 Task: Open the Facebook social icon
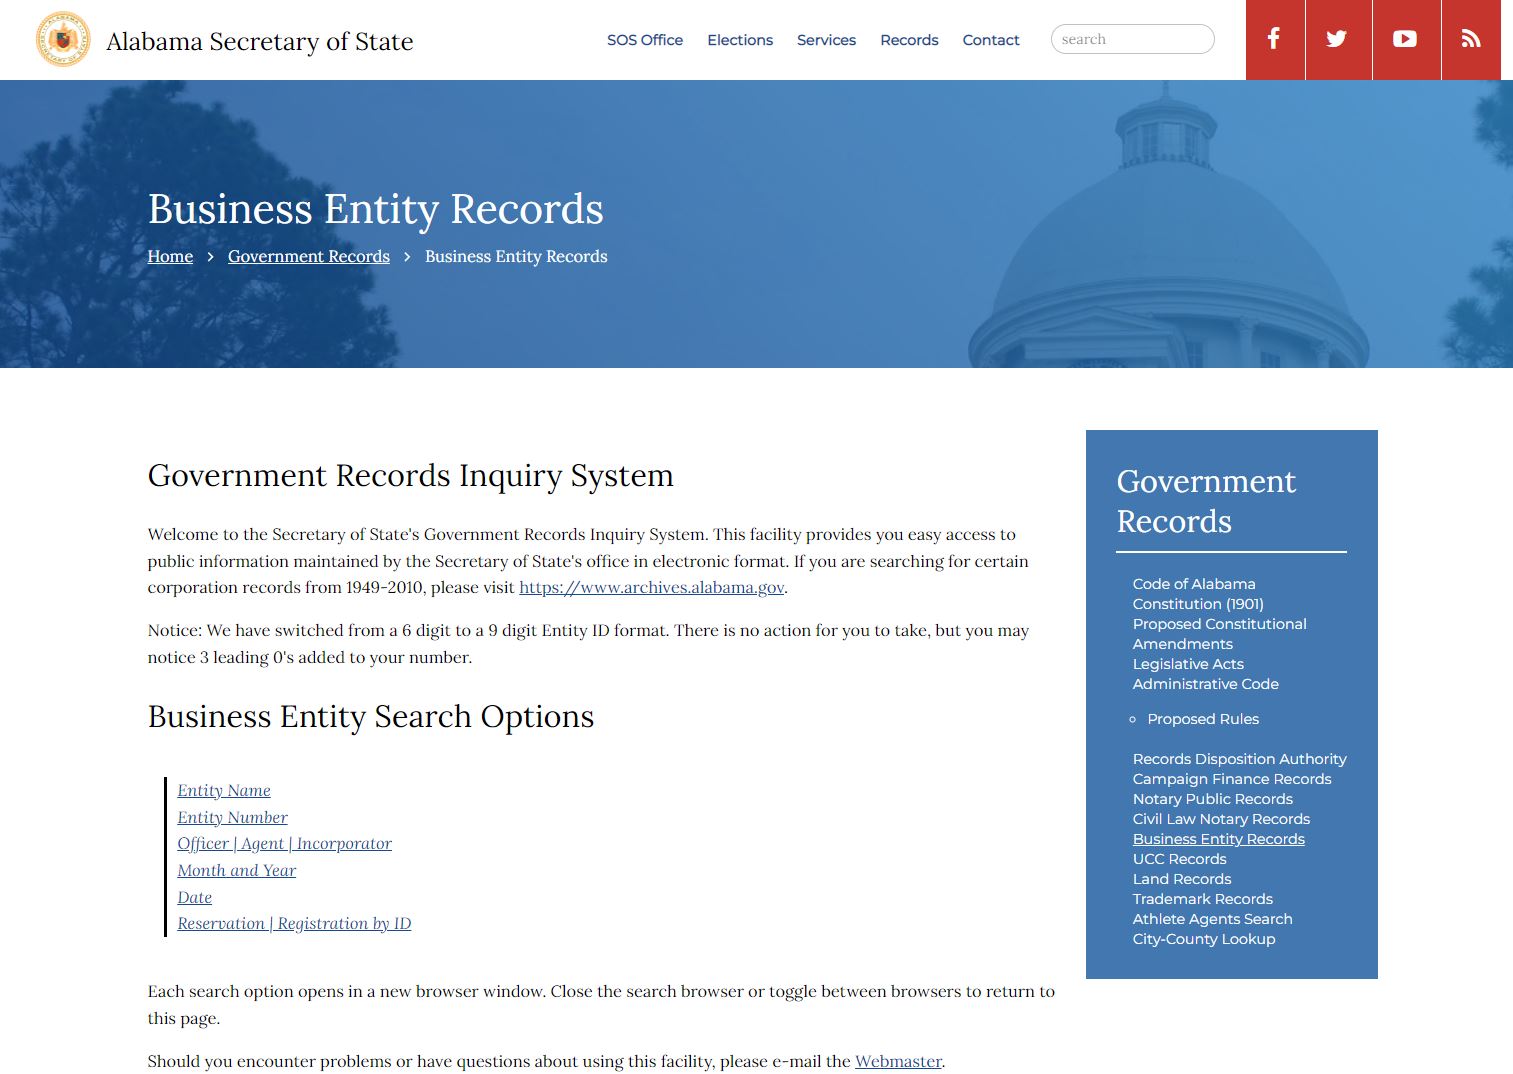pyautogui.click(x=1275, y=39)
